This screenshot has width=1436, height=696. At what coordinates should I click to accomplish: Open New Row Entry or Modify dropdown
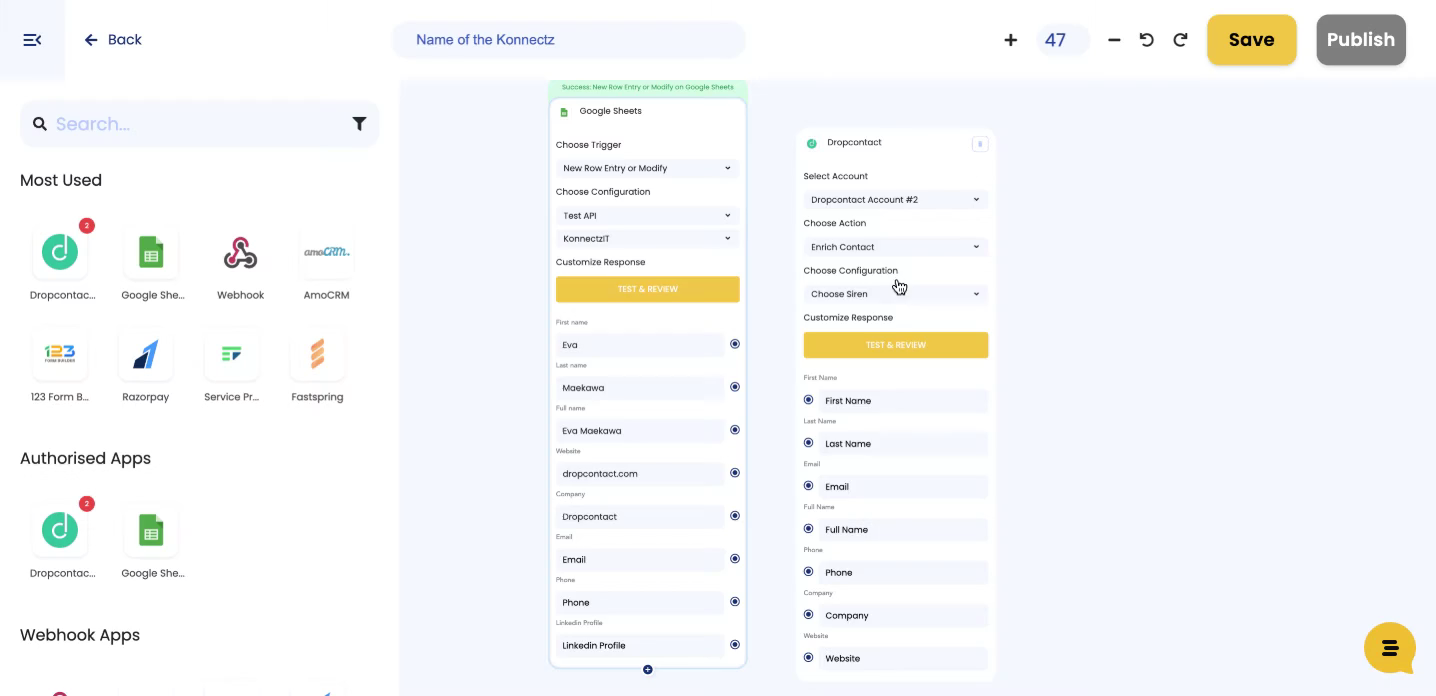[x=647, y=168]
